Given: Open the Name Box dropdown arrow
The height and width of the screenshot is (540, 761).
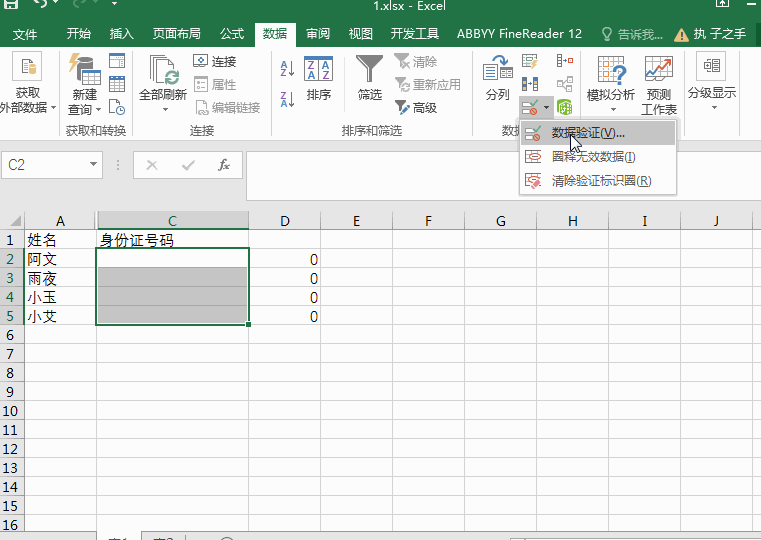Looking at the screenshot, I should tap(93, 164).
